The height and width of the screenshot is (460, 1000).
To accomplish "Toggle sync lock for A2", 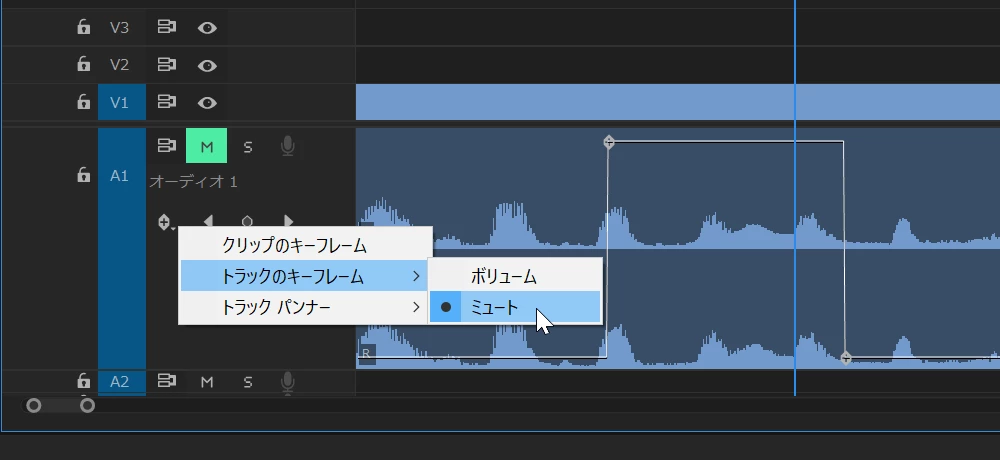I will click(166, 381).
